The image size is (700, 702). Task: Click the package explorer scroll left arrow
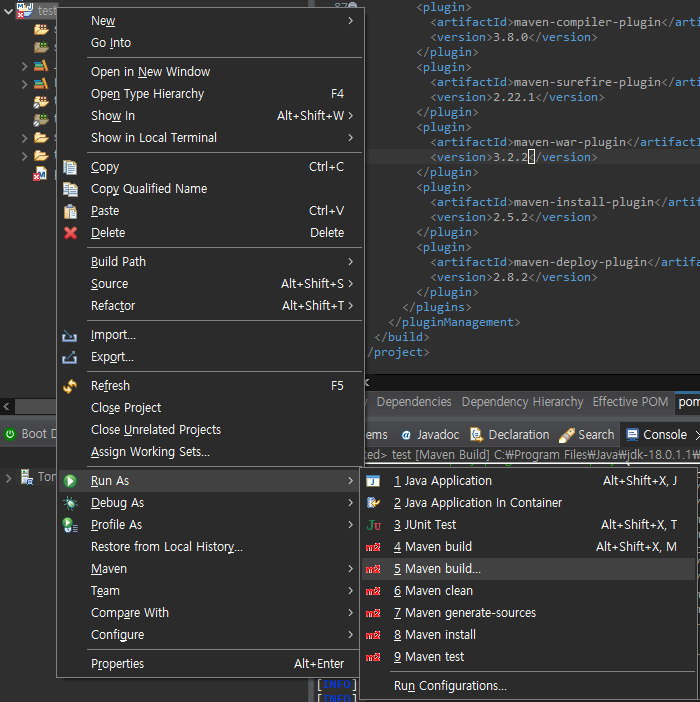(x=6, y=407)
